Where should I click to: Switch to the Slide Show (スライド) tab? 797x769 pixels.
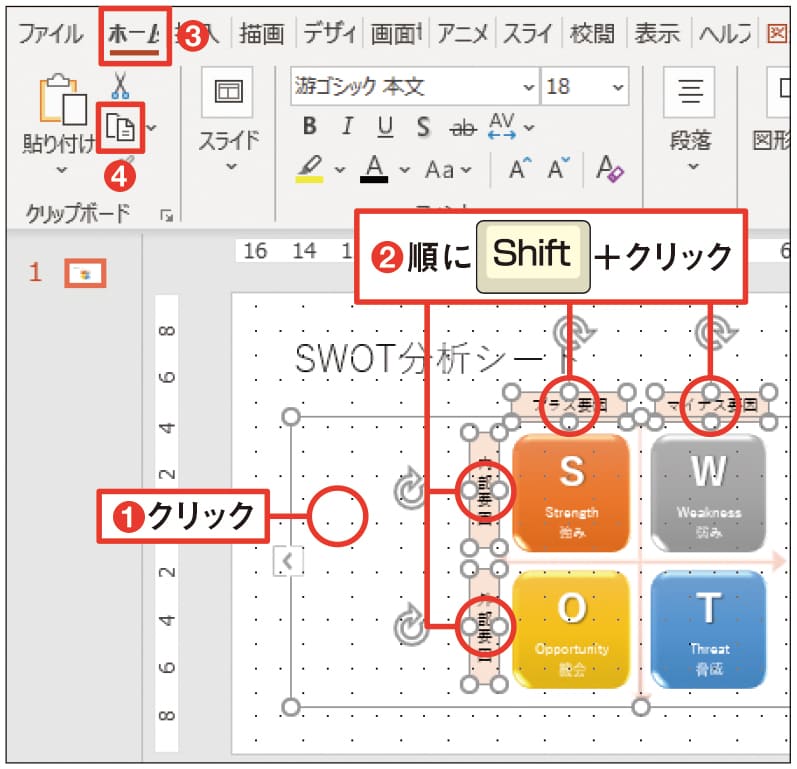[528, 35]
